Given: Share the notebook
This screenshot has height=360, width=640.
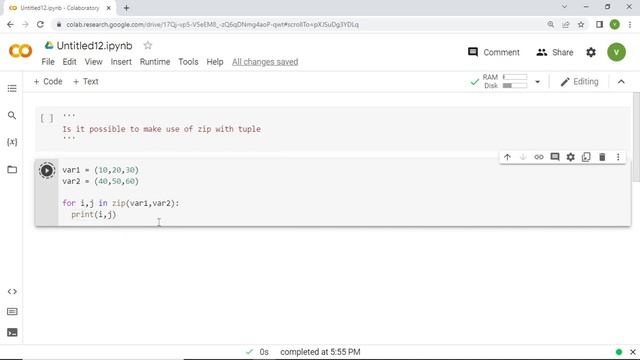Looking at the screenshot, I should pyautogui.click(x=555, y=52).
